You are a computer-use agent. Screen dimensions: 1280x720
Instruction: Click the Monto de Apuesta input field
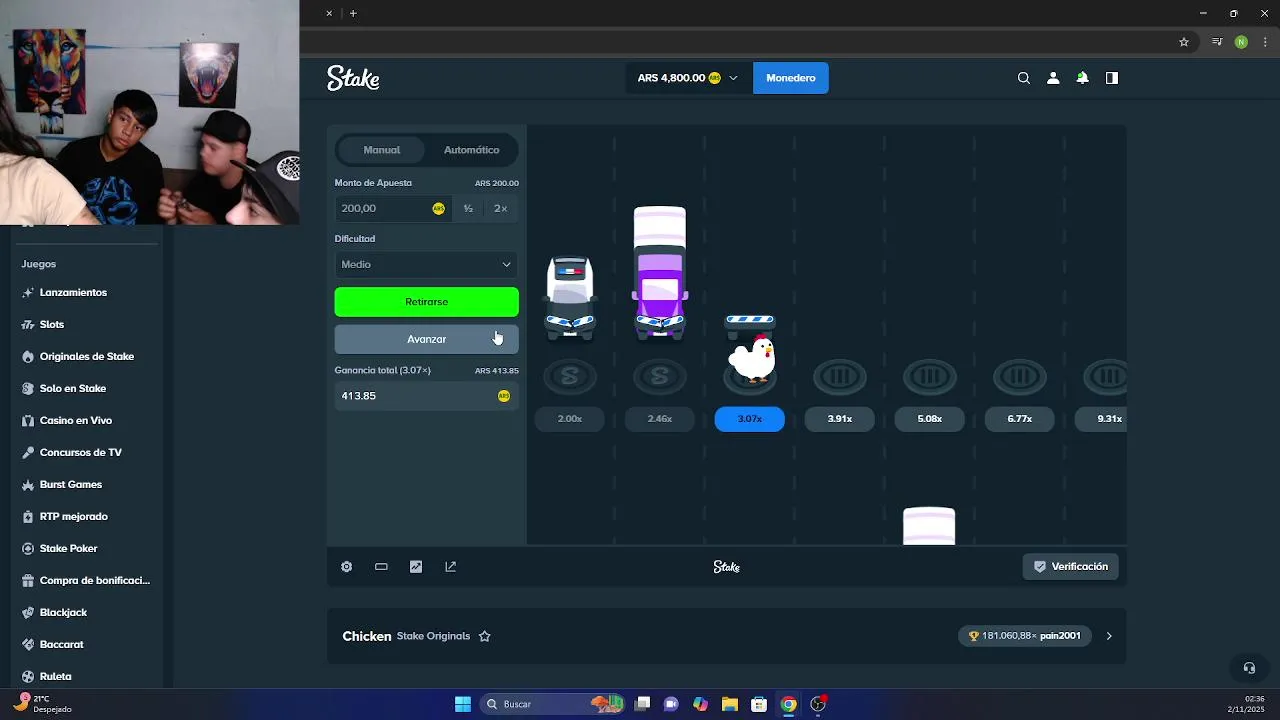tap(392, 208)
